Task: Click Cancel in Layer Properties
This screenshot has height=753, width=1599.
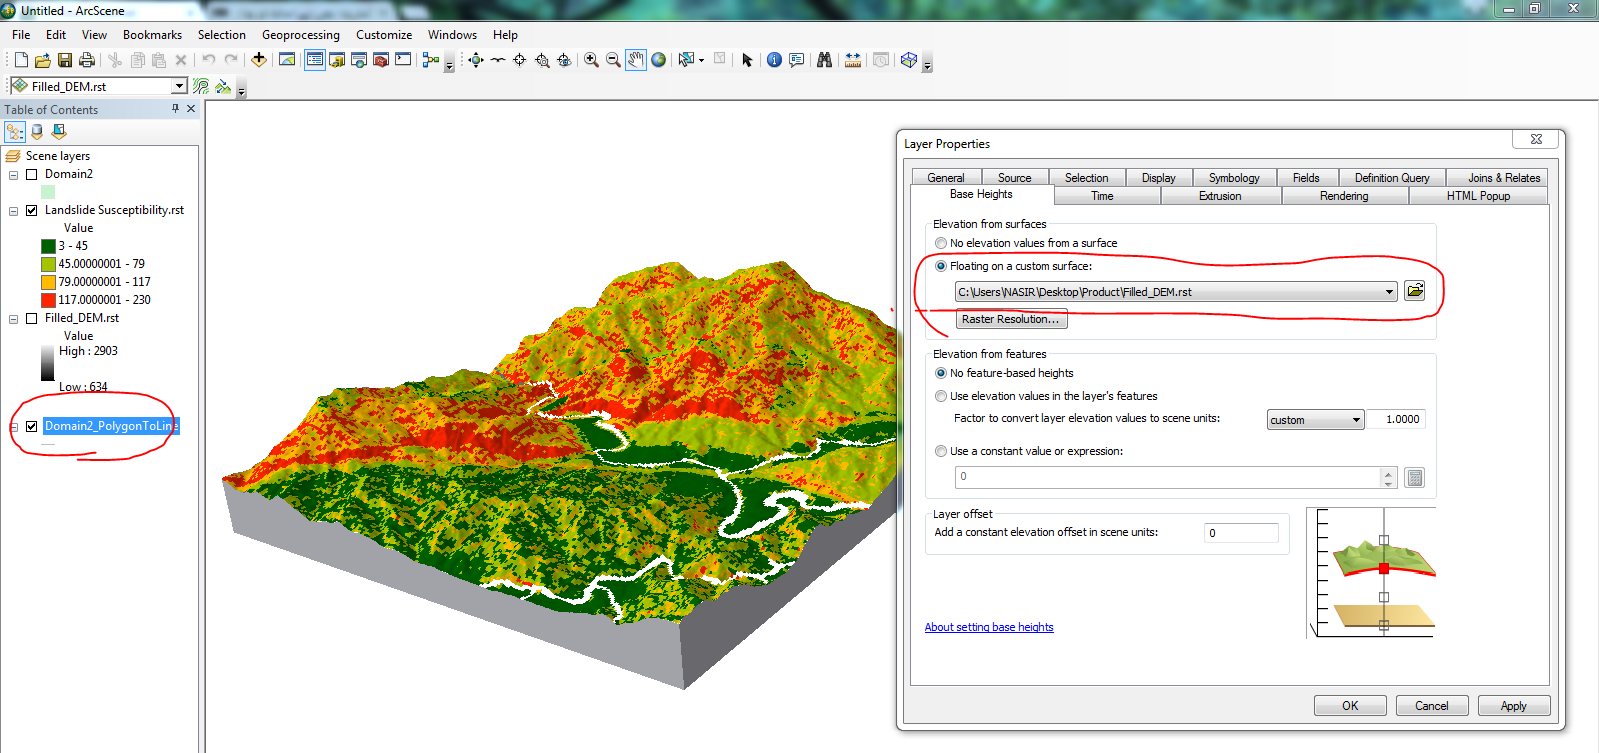Action: point(1431,705)
